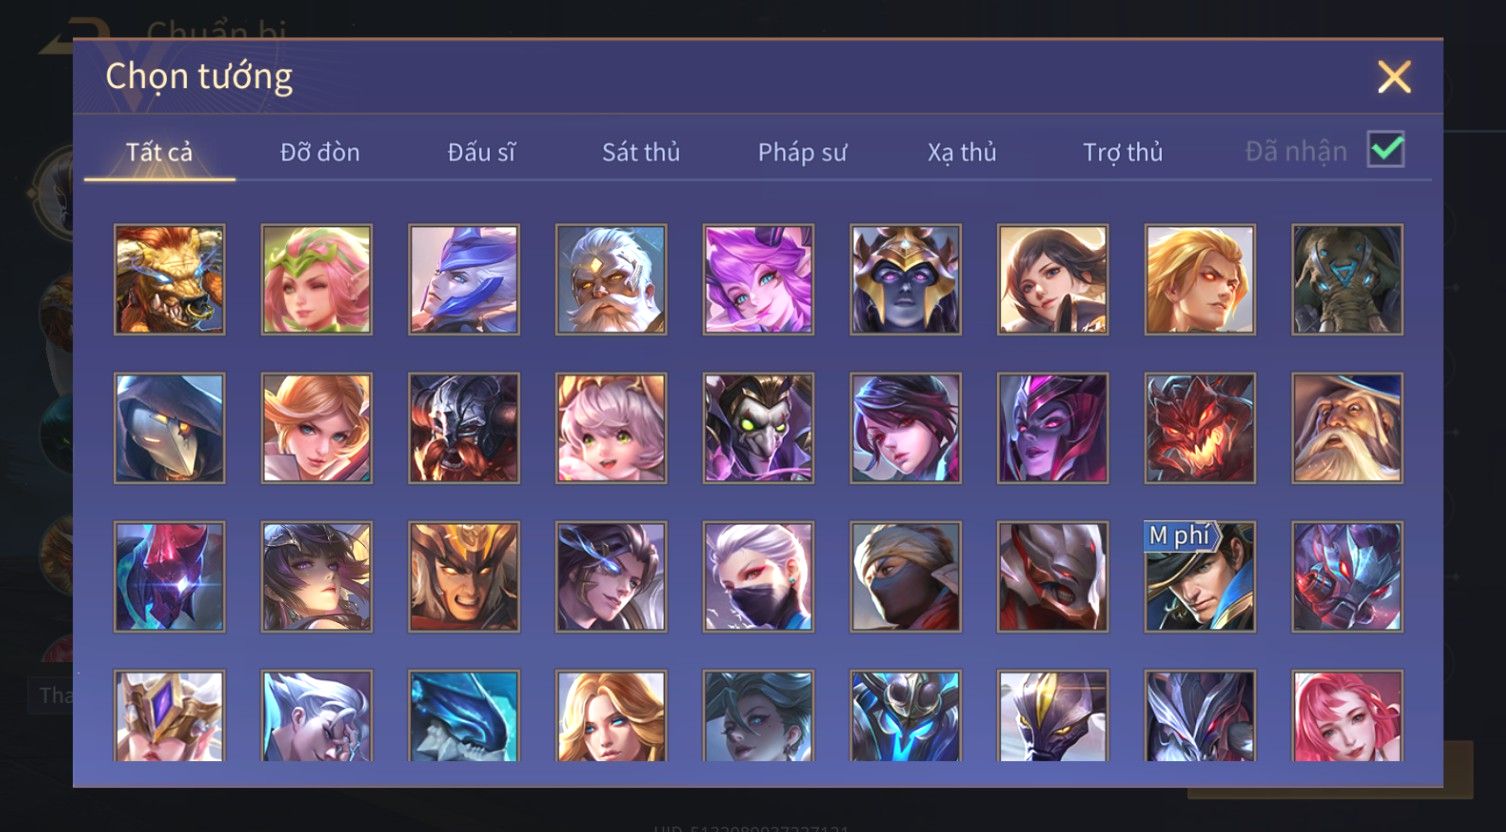Choose the elephant hero with blue glow
The image size is (1506, 832).
1347,279
